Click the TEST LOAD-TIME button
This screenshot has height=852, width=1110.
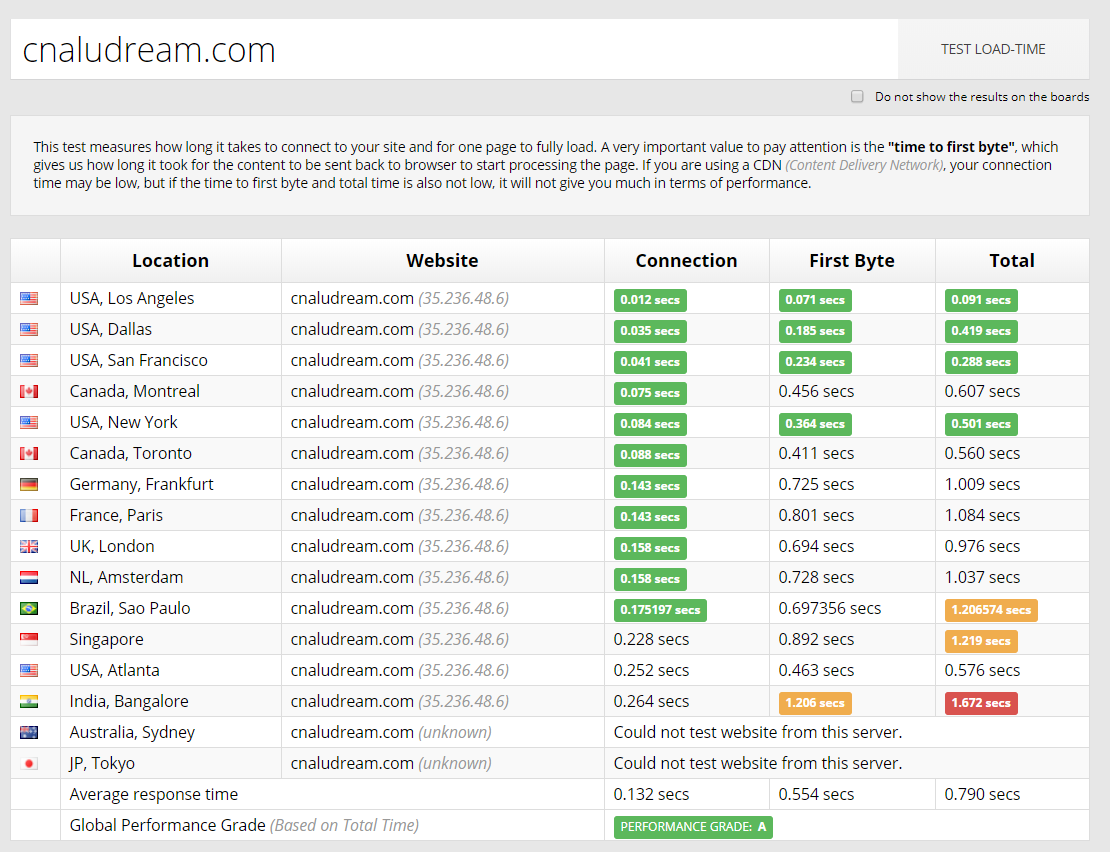click(993, 49)
